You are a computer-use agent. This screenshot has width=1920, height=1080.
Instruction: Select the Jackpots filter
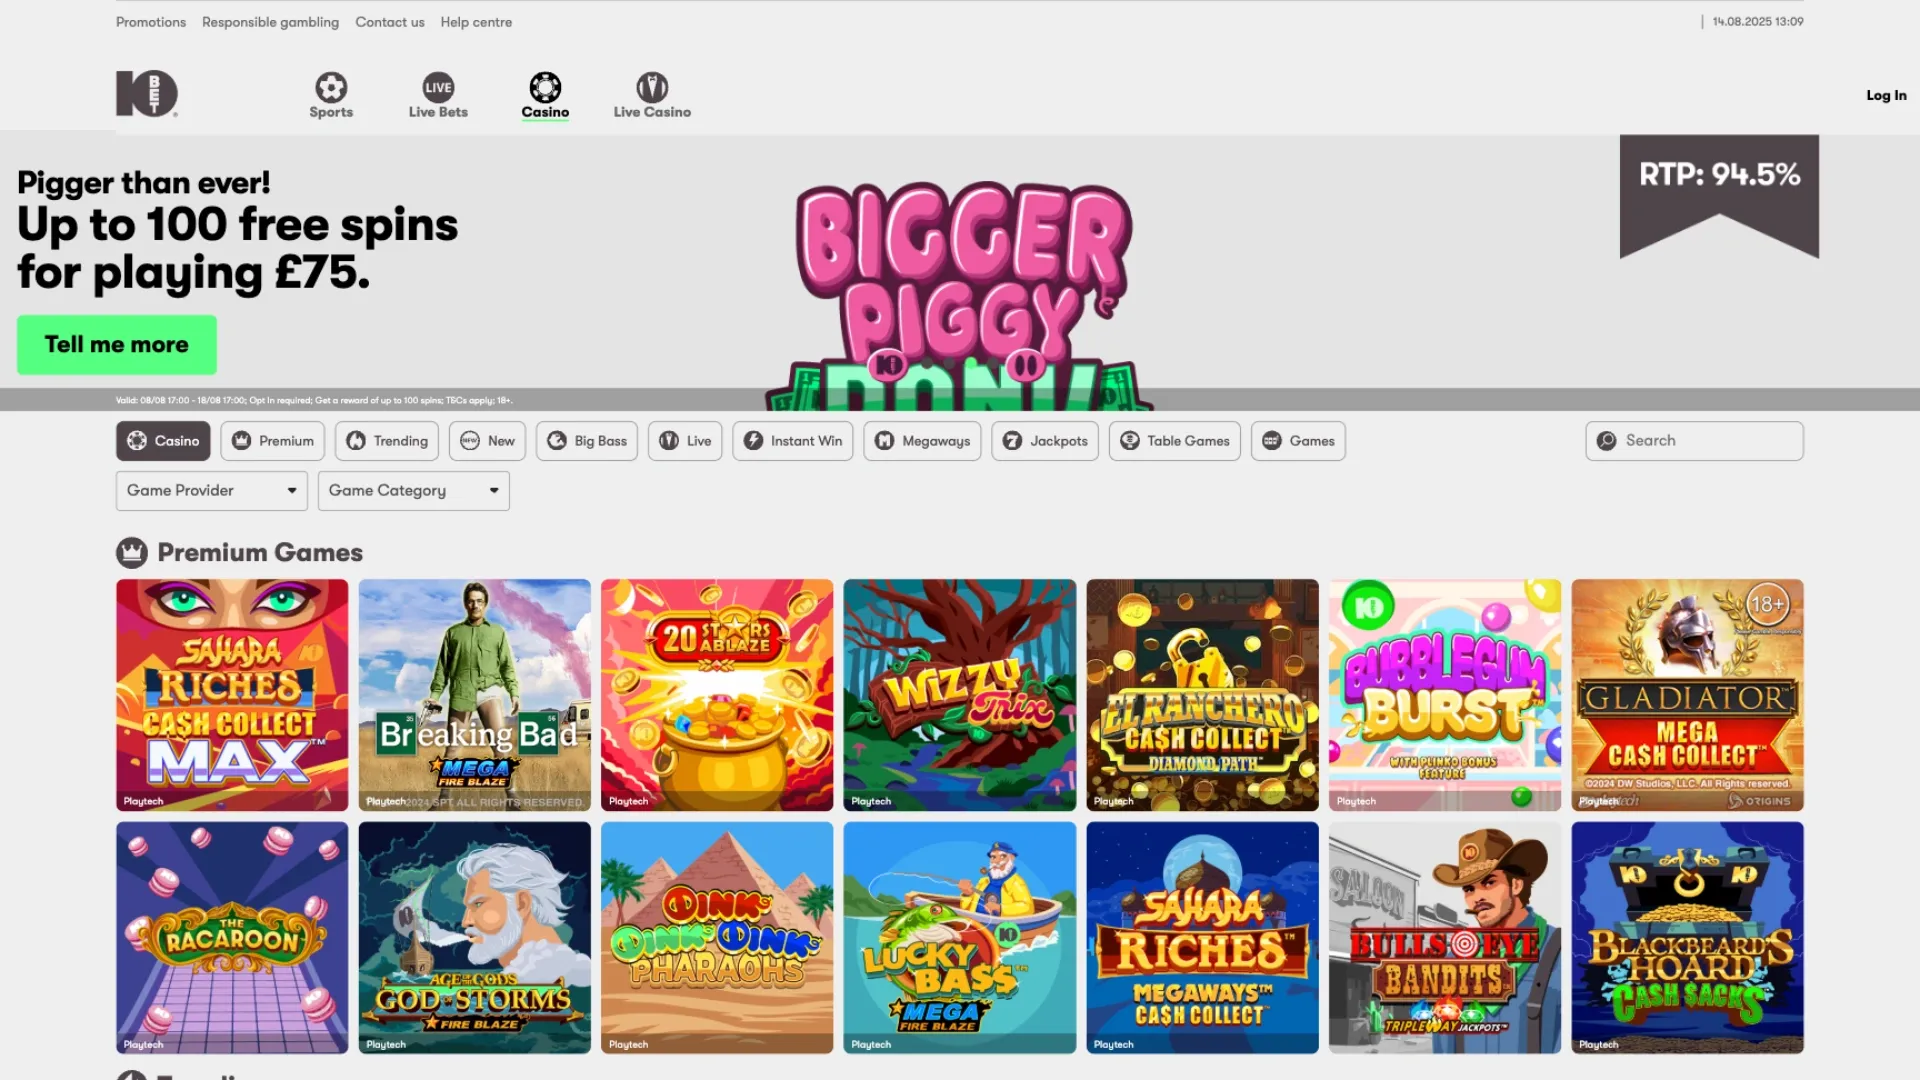click(1045, 441)
